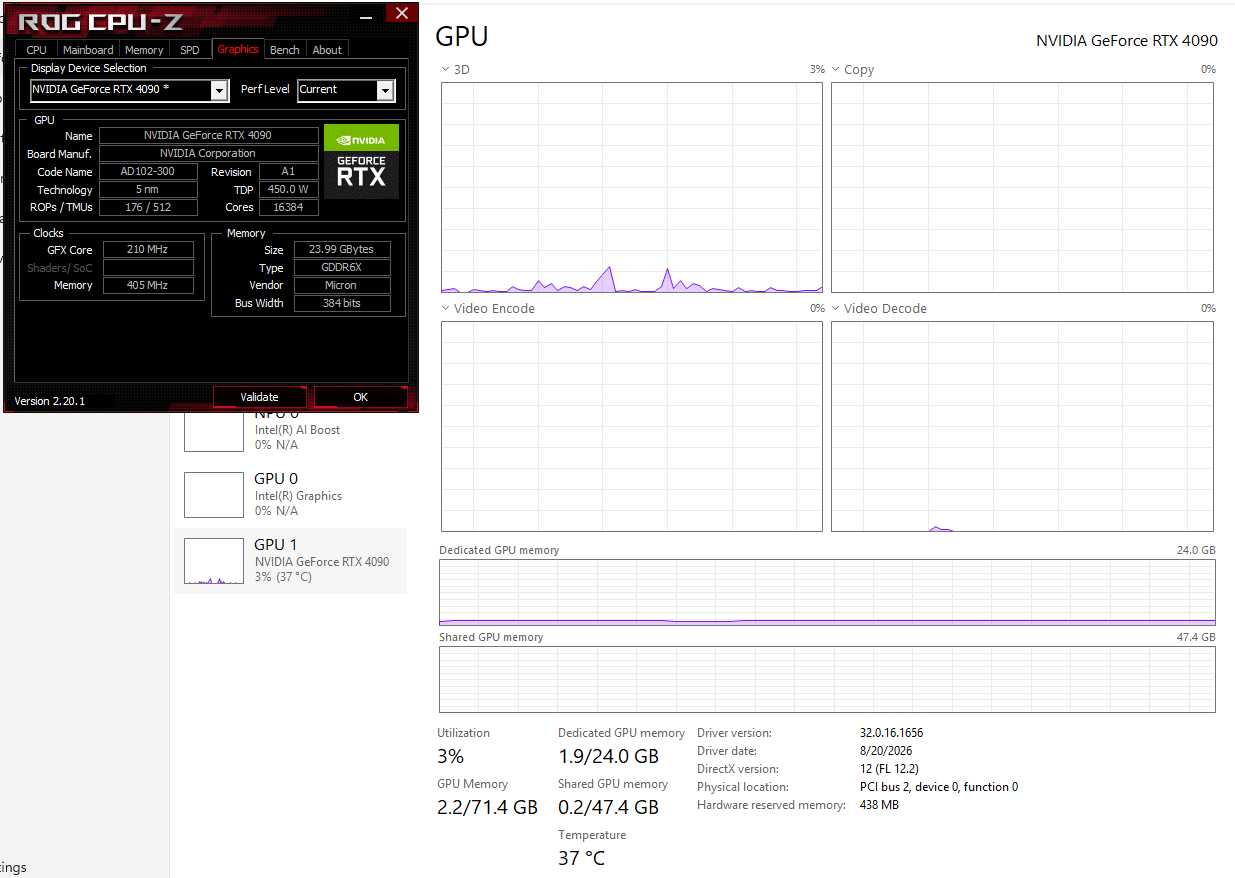Click the Validate button
1235x878 pixels.
tap(260, 397)
